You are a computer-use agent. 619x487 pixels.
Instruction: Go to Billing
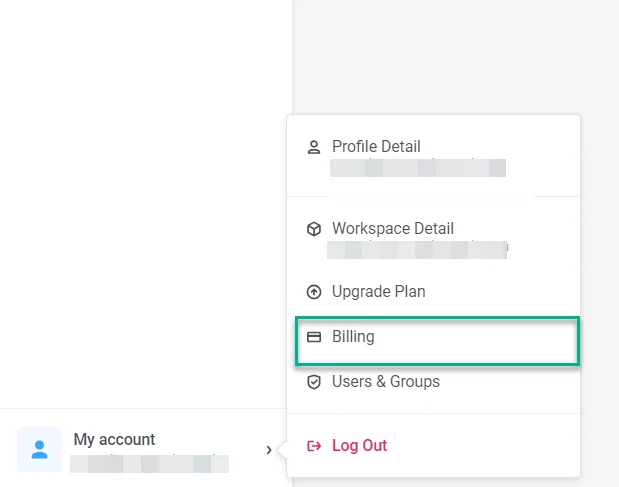(x=353, y=337)
